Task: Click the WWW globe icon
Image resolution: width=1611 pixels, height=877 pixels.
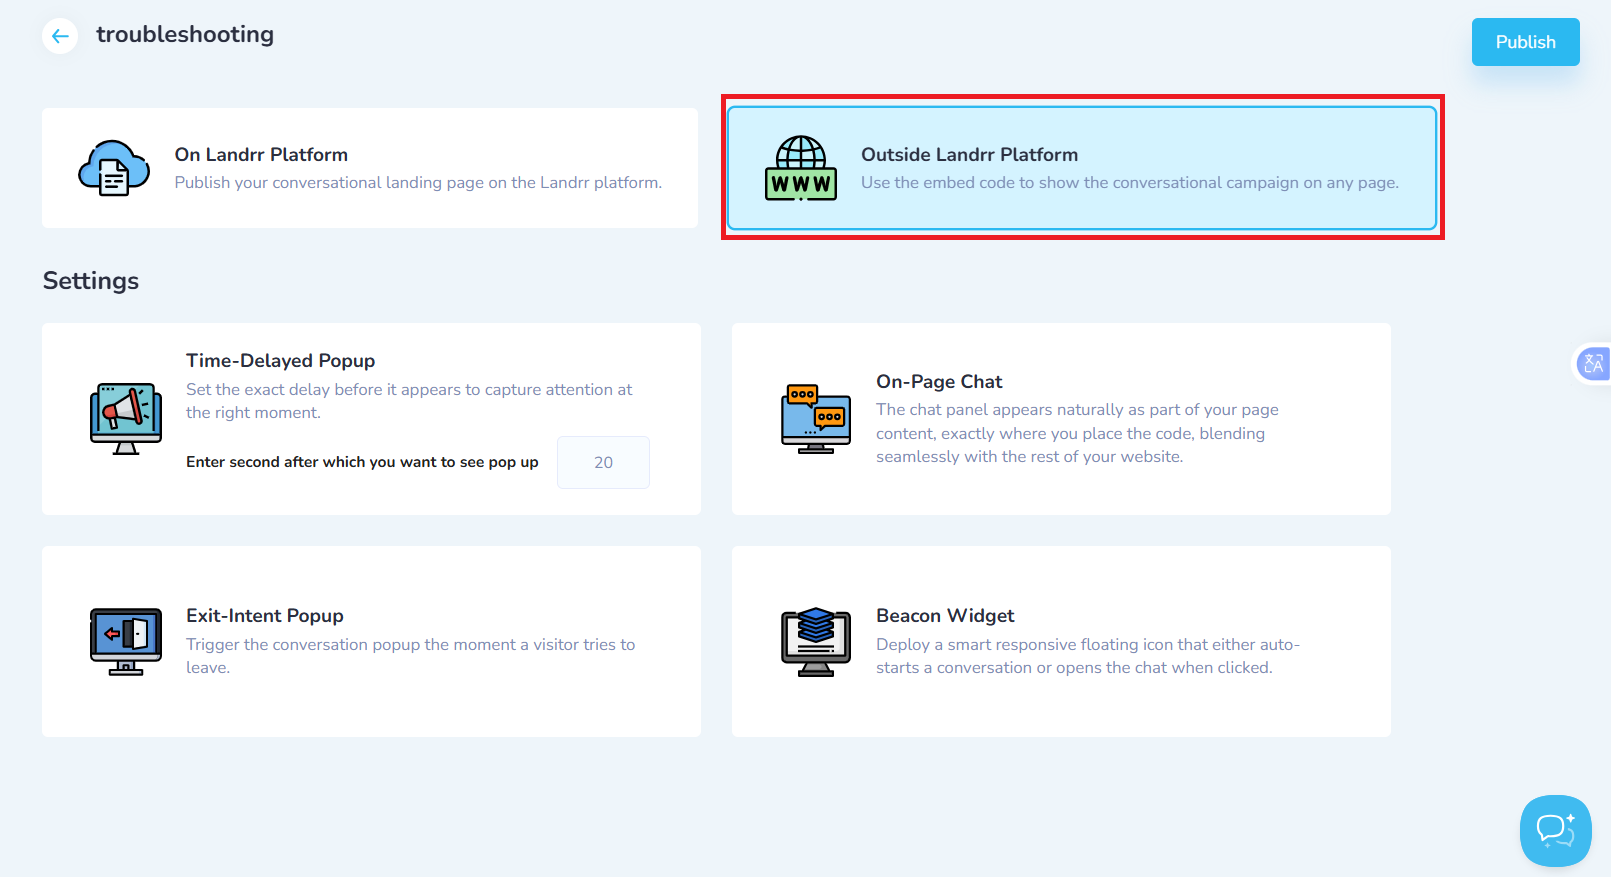Action: coord(801,168)
